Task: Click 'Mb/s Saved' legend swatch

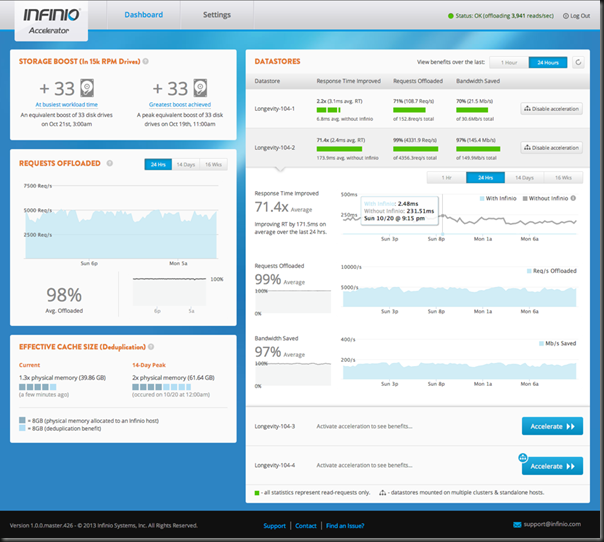Action: pyautogui.click(x=541, y=343)
